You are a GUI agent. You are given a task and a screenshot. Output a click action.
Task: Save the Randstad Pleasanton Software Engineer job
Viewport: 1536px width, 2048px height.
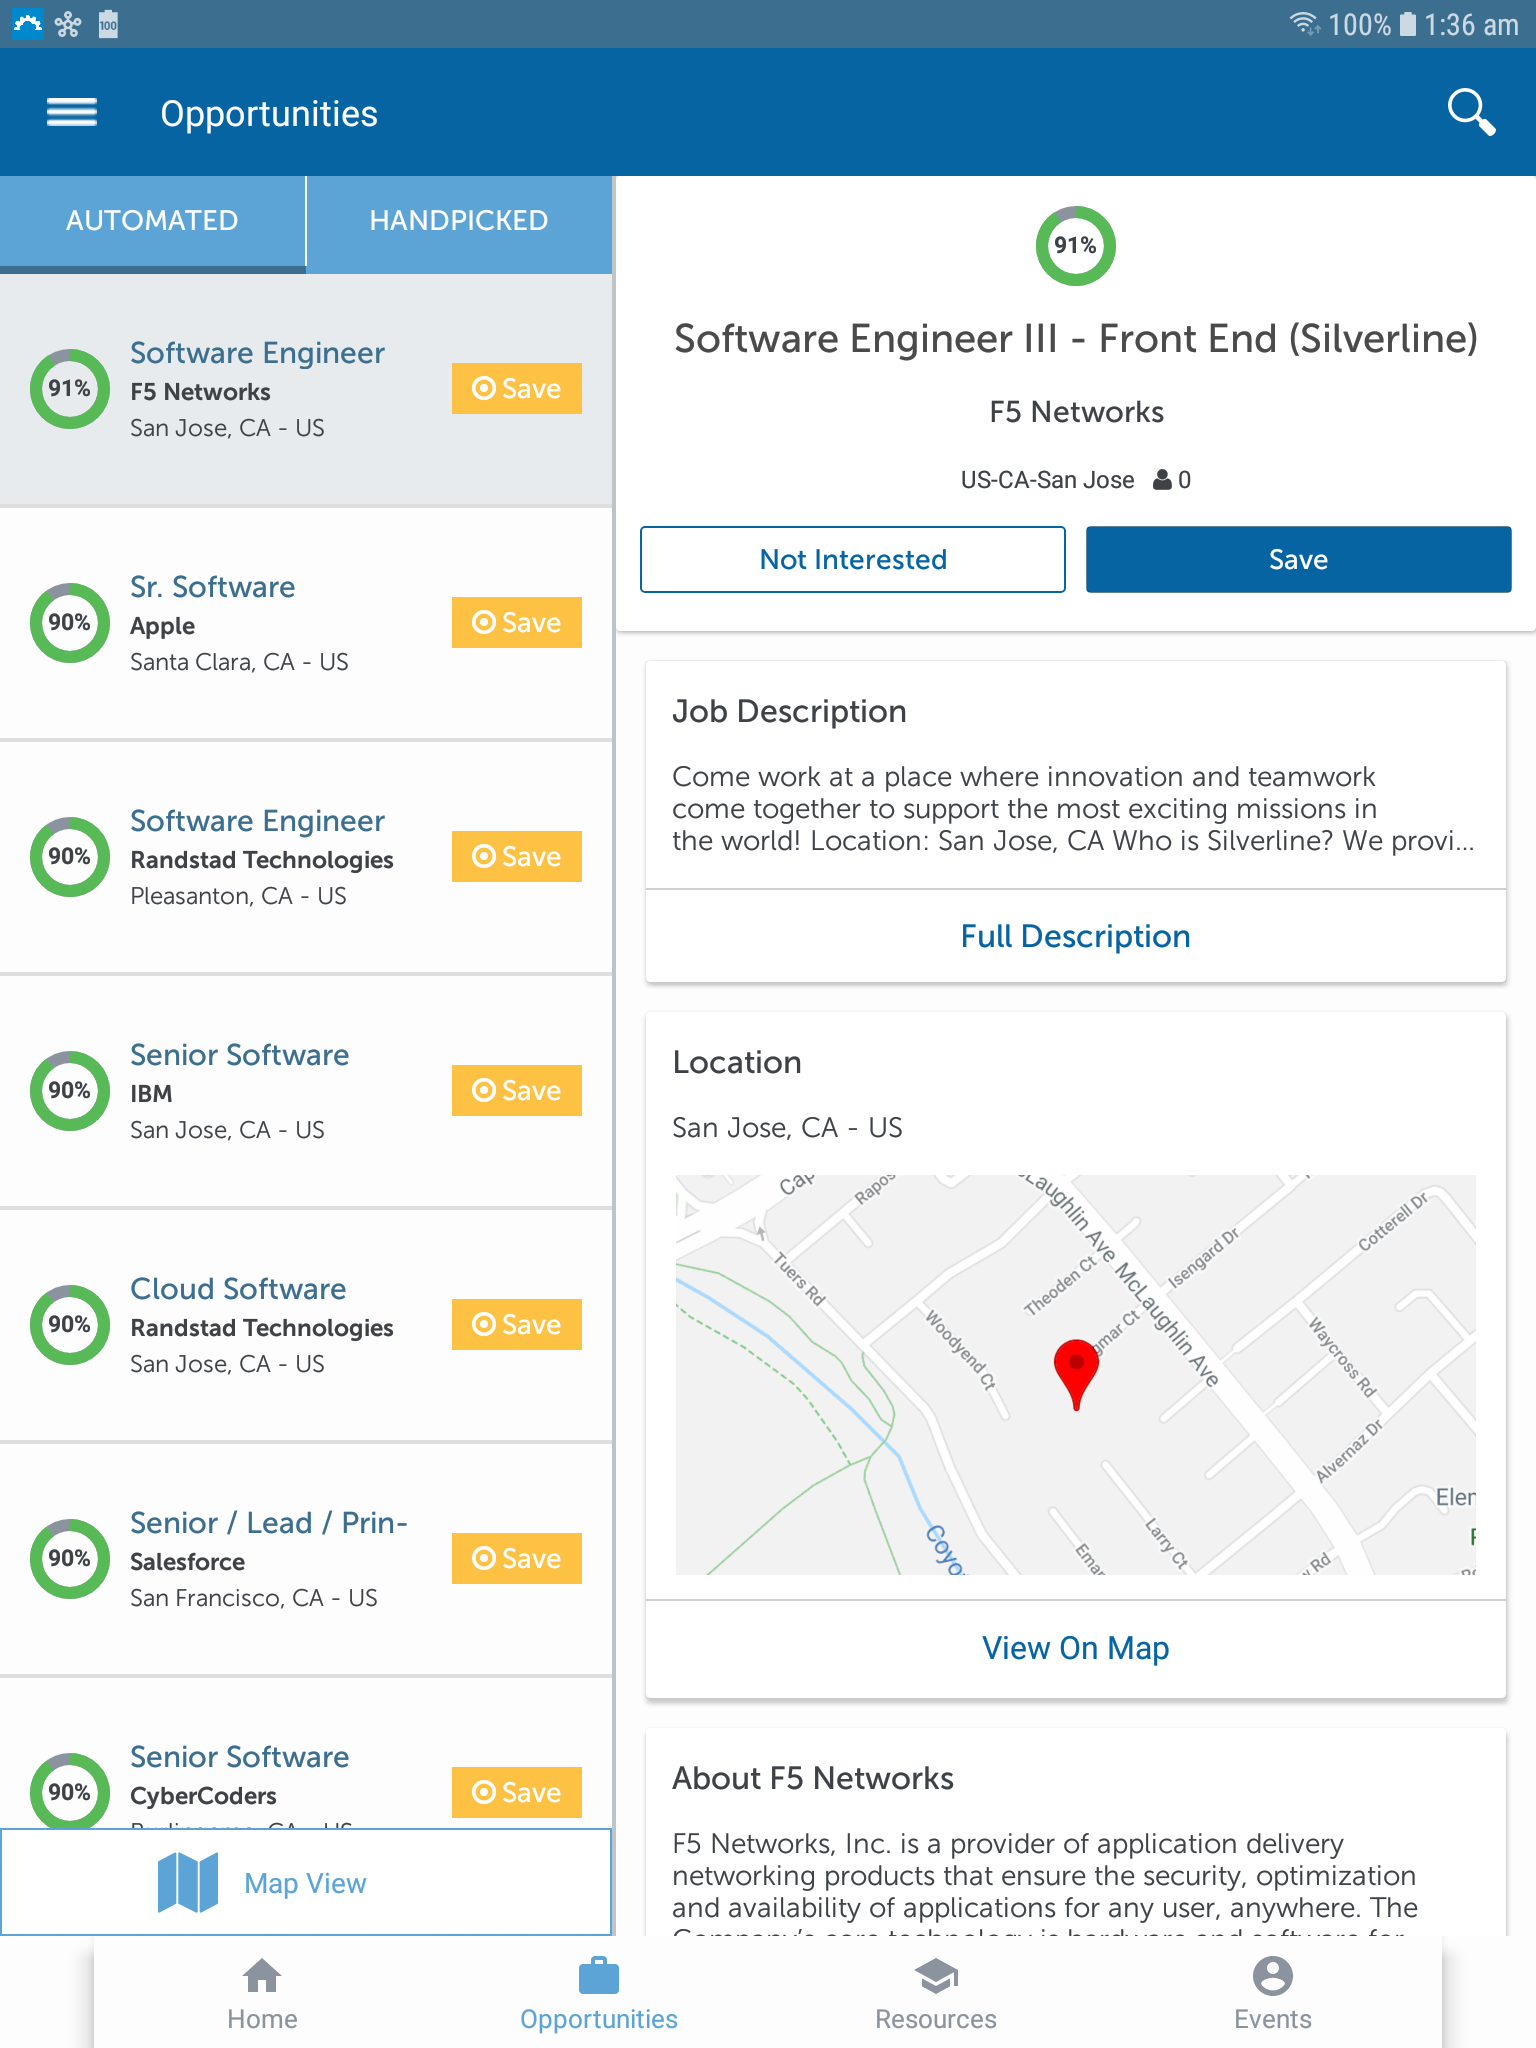point(516,856)
